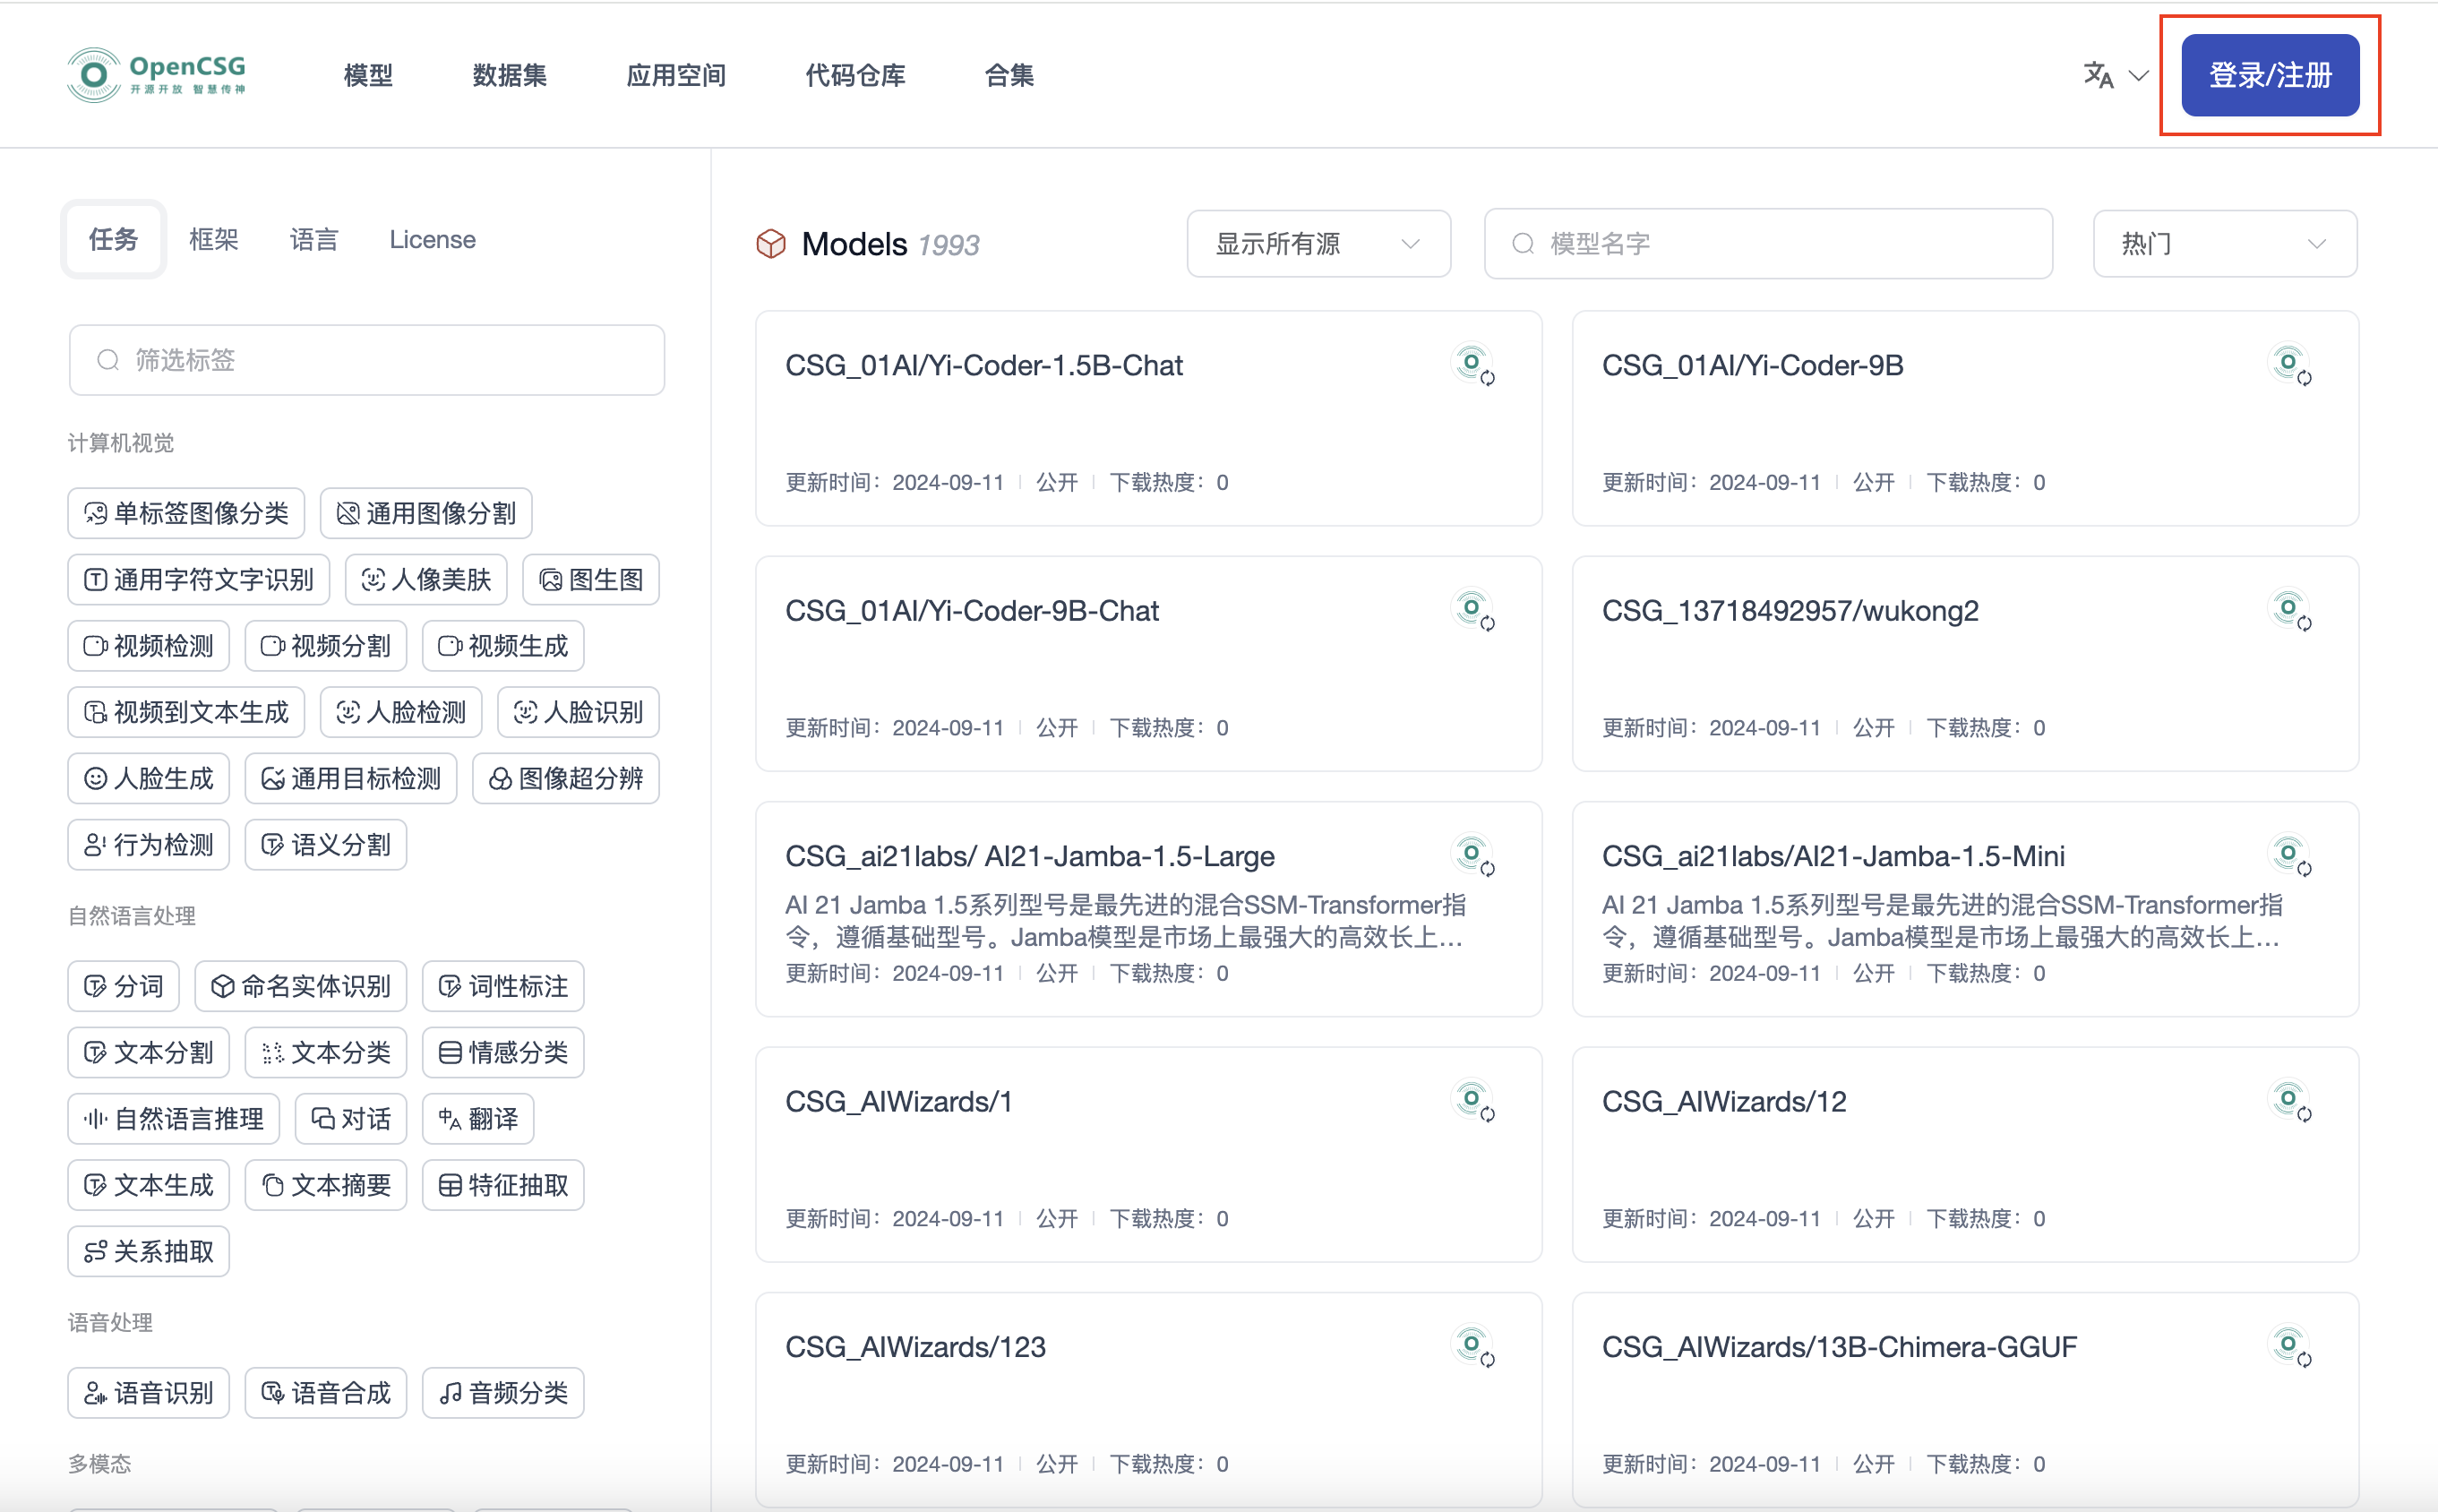Click the OpenCSG logo icon
The width and height of the screenshot is (2438, 1512).
[94, 75]
